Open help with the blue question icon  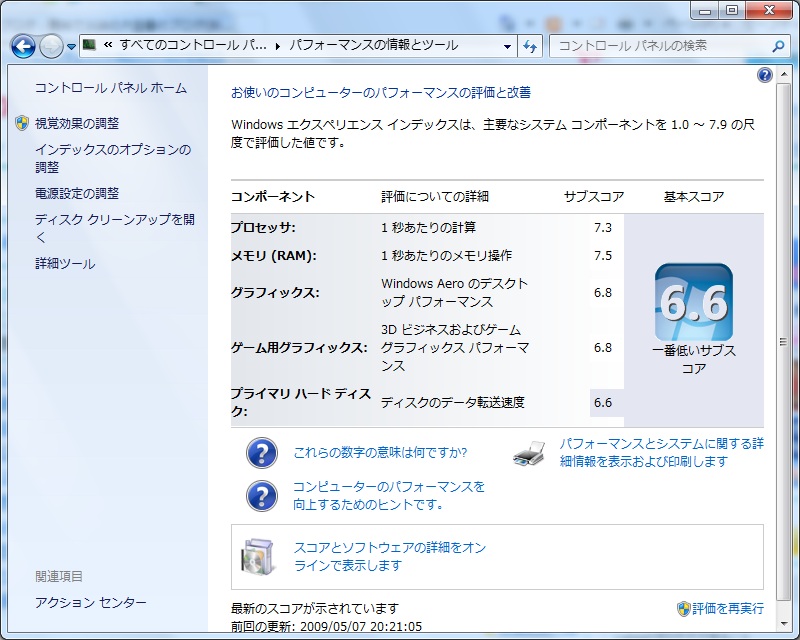pyautogui.click(x=764, y=76)
